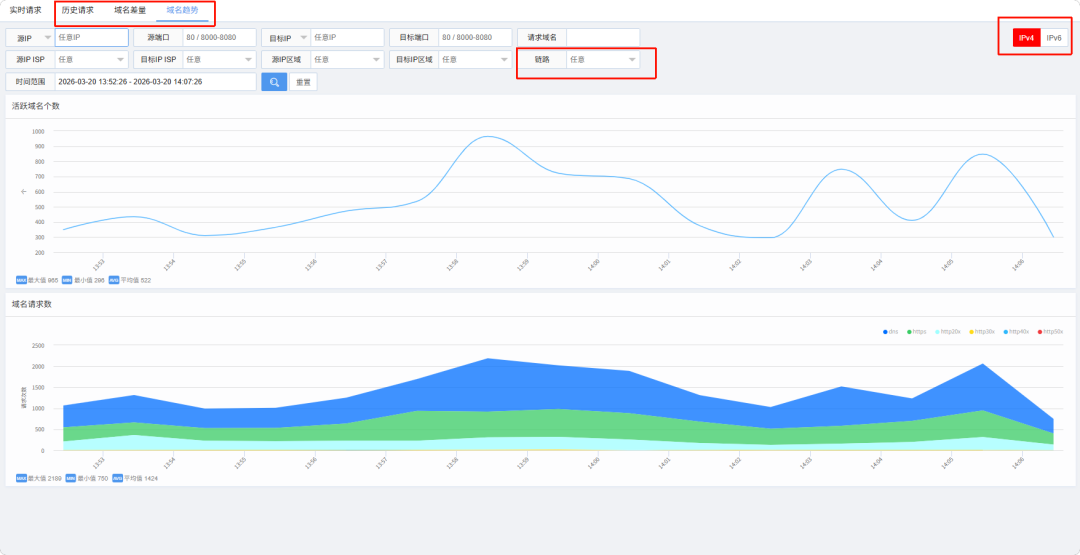Switch to IPv4 mode
Image resolution: width=1080 pixels, height=555 pixels.
point(1026,38)
